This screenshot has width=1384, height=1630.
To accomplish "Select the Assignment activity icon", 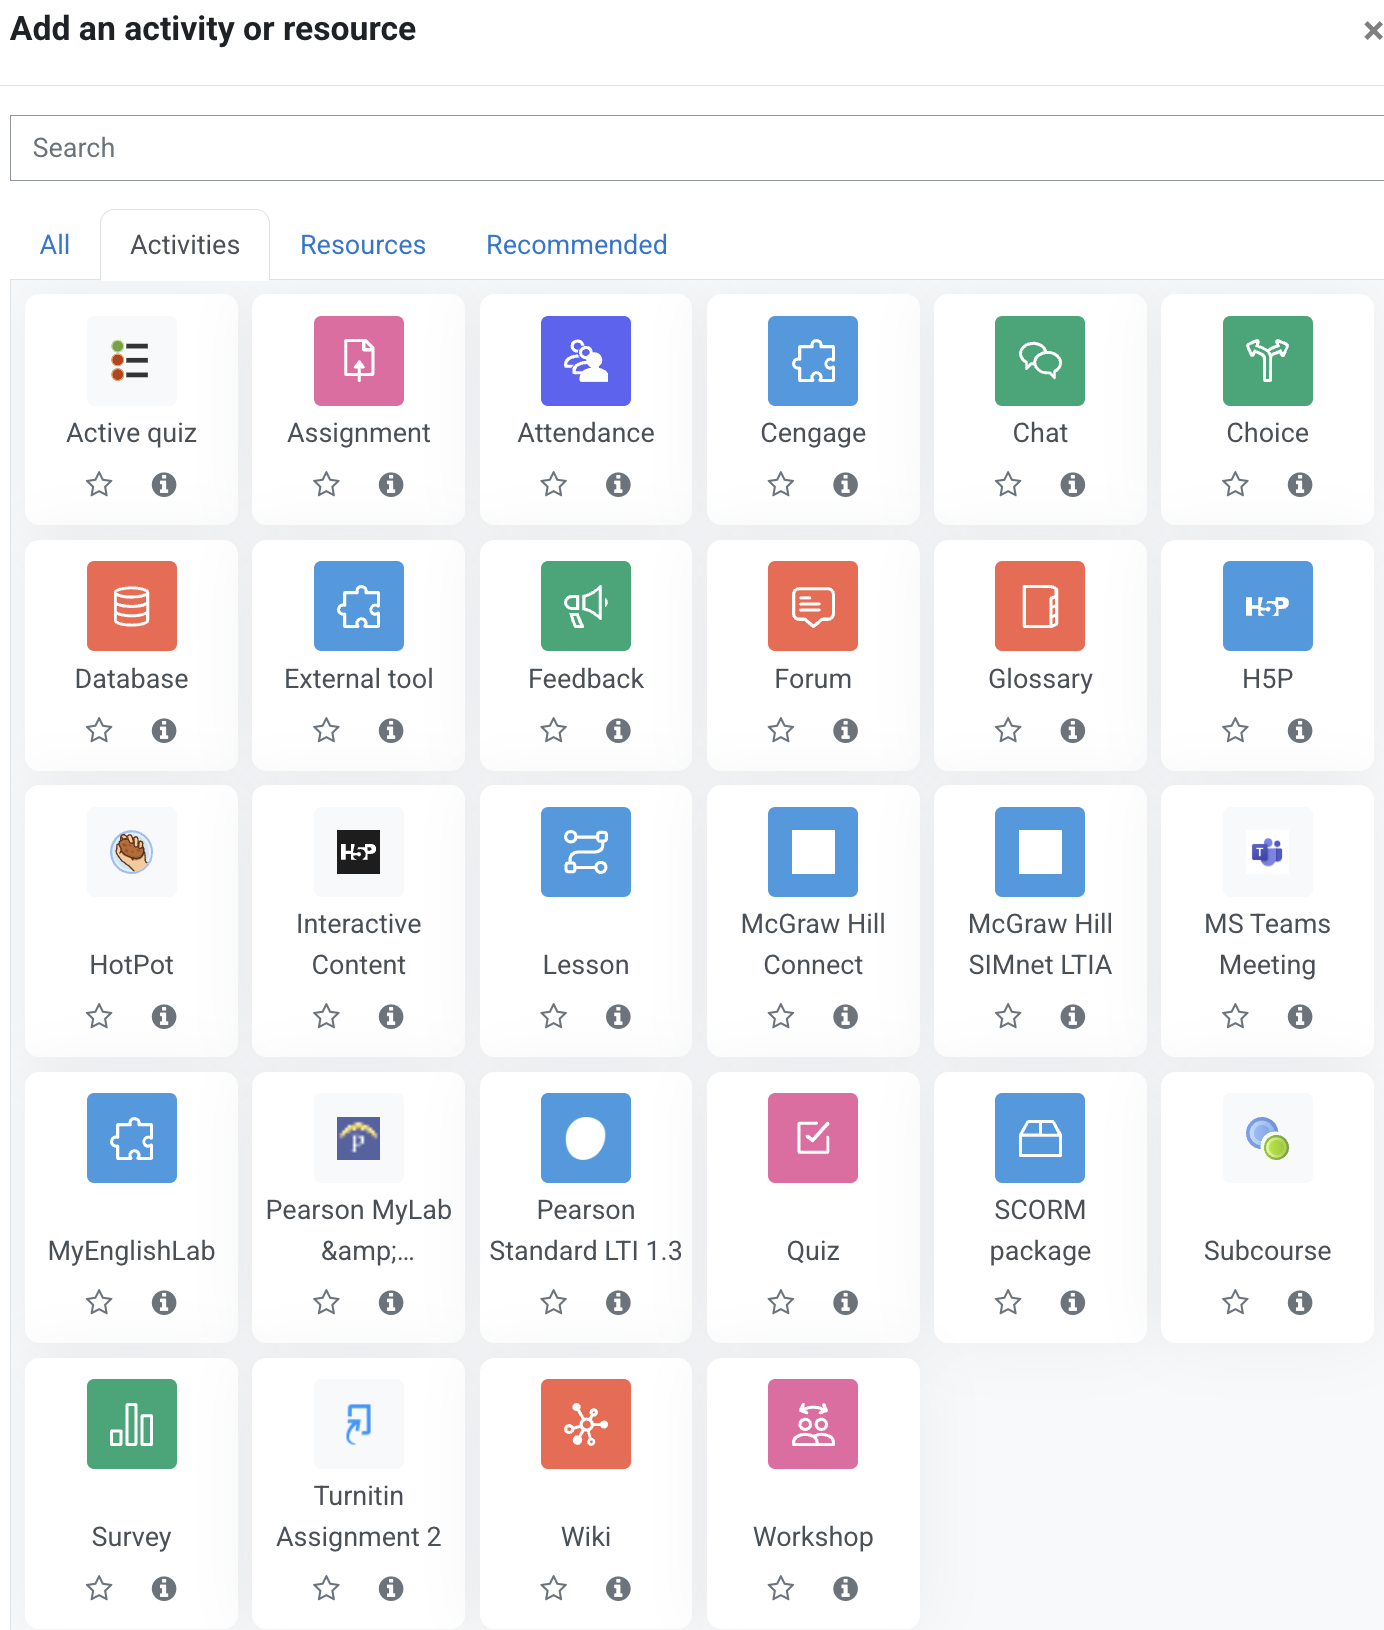I will pos(358,361).
